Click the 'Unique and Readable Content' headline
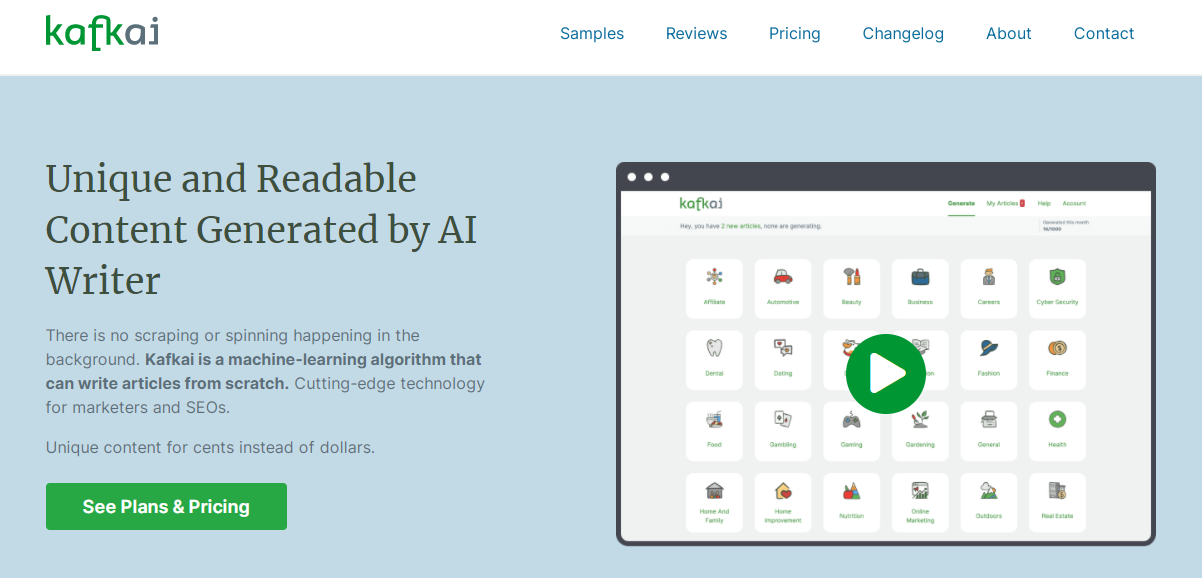This screenshot has width=1202, height=578. [x=261, y=229]
